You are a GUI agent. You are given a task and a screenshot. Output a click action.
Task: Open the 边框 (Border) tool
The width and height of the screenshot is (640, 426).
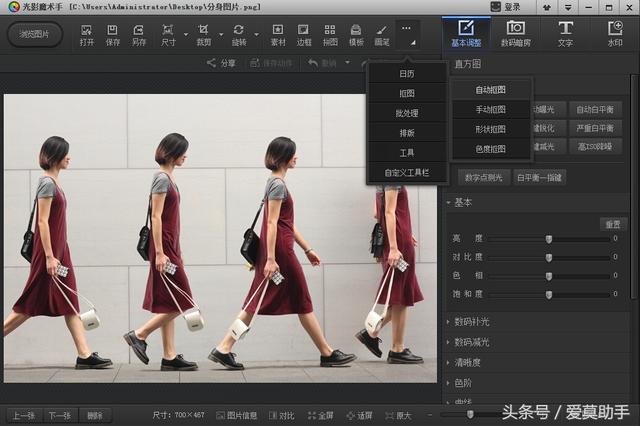(x=304, y=34)
